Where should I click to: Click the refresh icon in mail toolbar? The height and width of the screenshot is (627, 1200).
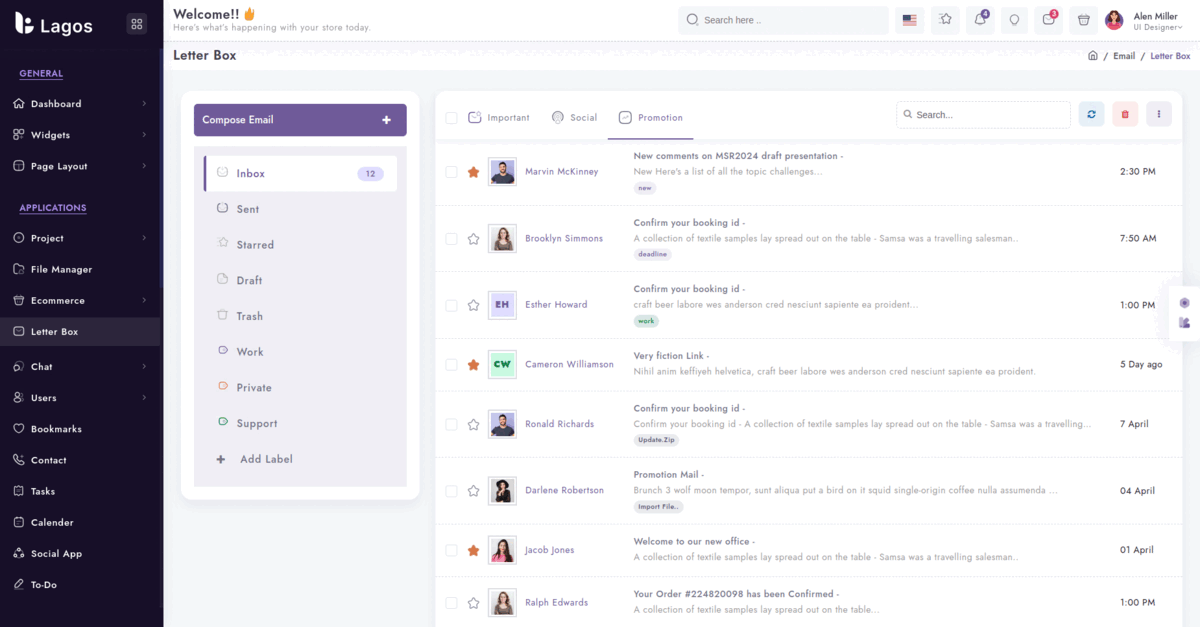(1091, 115)
